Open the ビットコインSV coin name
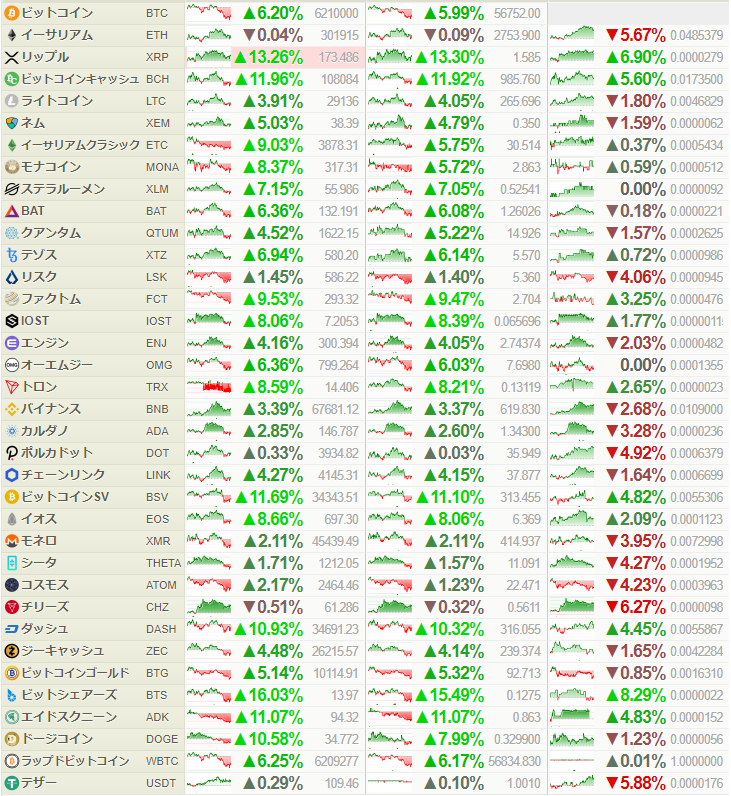 65,497
